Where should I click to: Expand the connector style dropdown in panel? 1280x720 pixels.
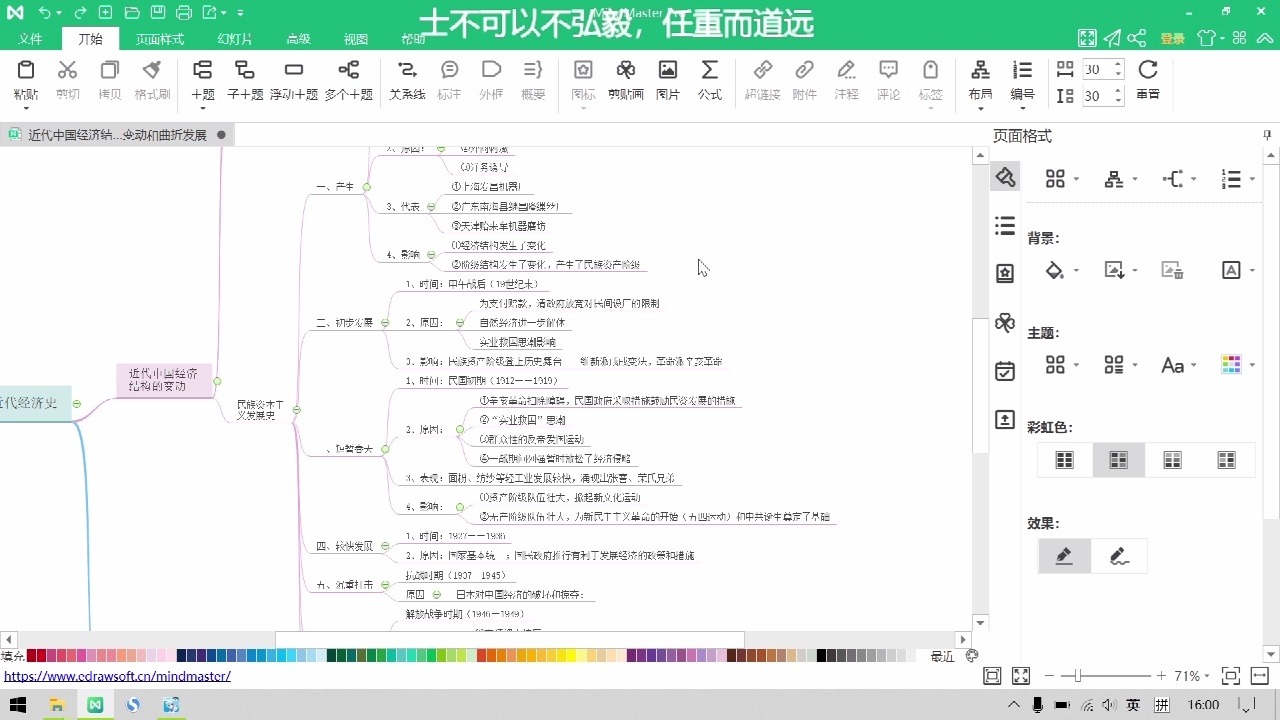[1178, 179]
